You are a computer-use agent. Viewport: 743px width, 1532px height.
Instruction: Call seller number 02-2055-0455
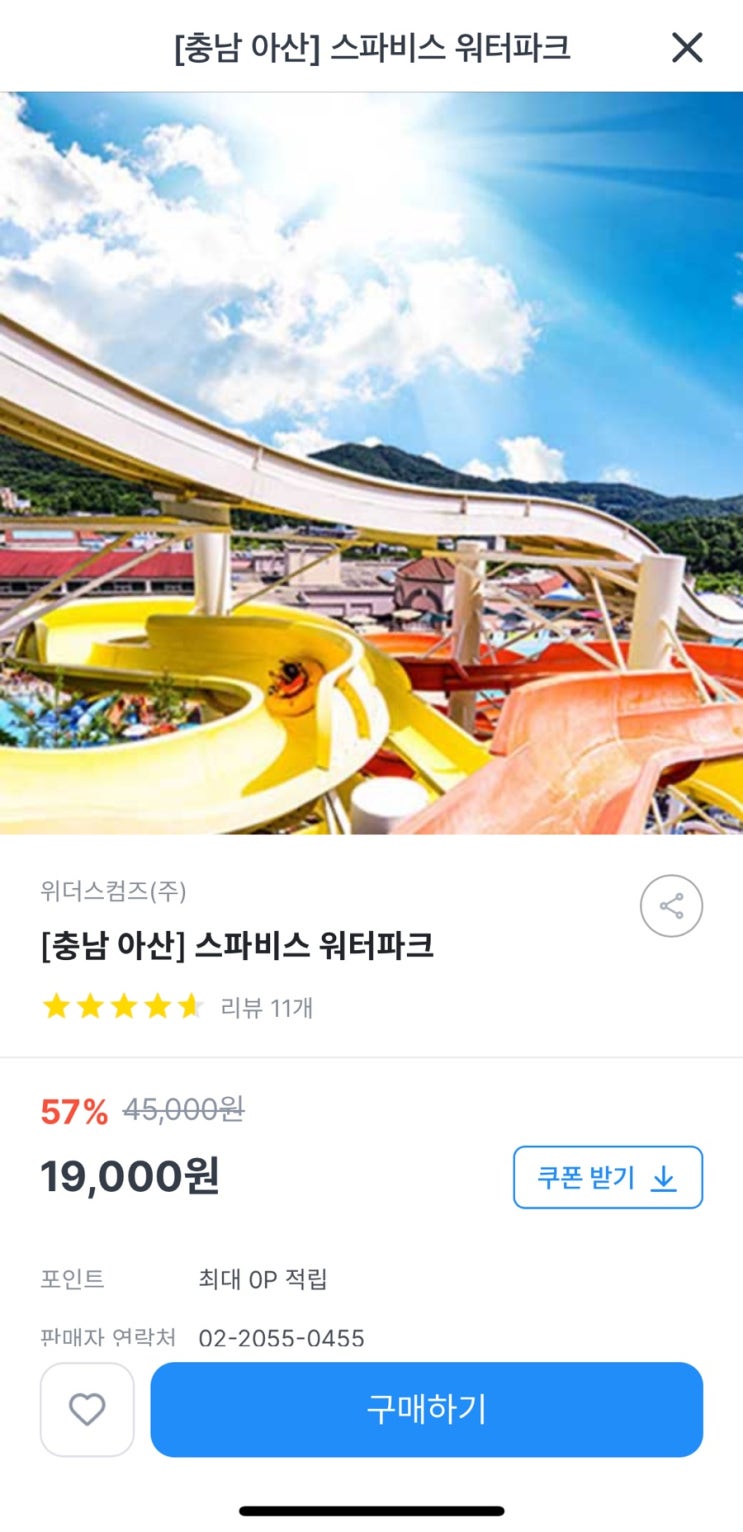pyautogui.click(x=281, y=1338)
